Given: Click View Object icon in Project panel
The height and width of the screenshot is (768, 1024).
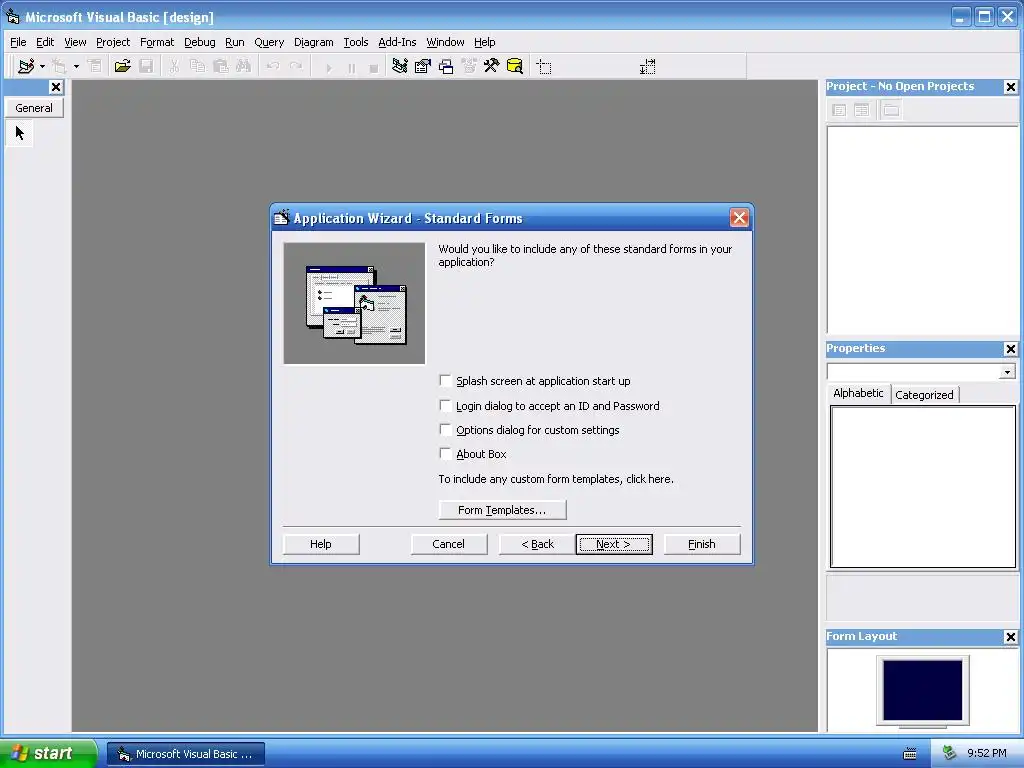Looking at the screenshot, I should pyautogui.click(x=862, y=110).
